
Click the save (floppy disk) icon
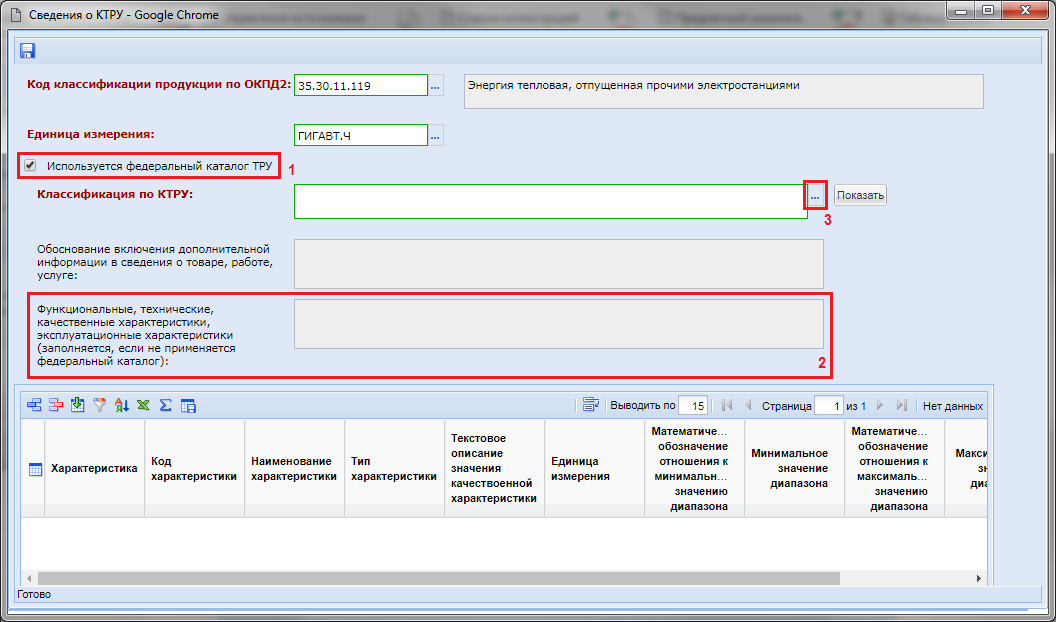[x=27, y=51]
